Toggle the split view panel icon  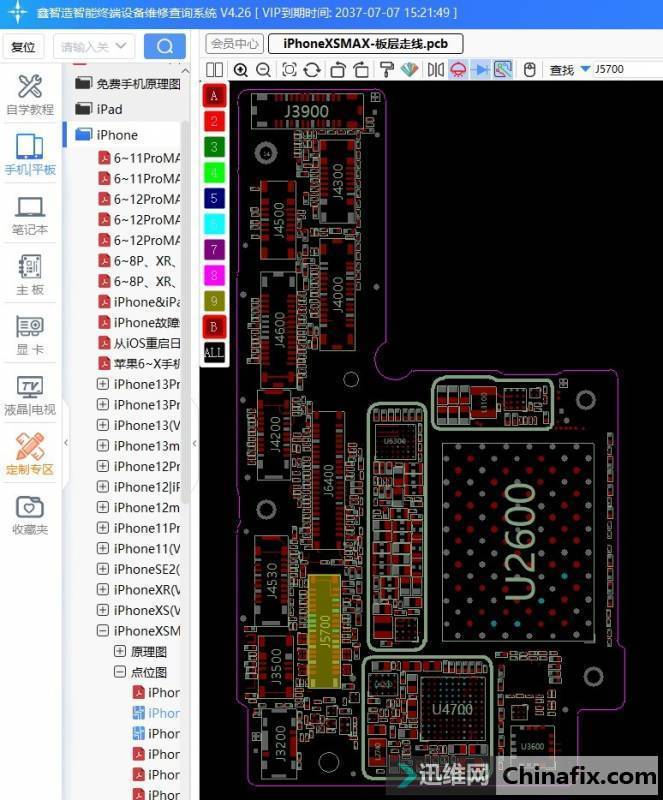pos(214,69)
